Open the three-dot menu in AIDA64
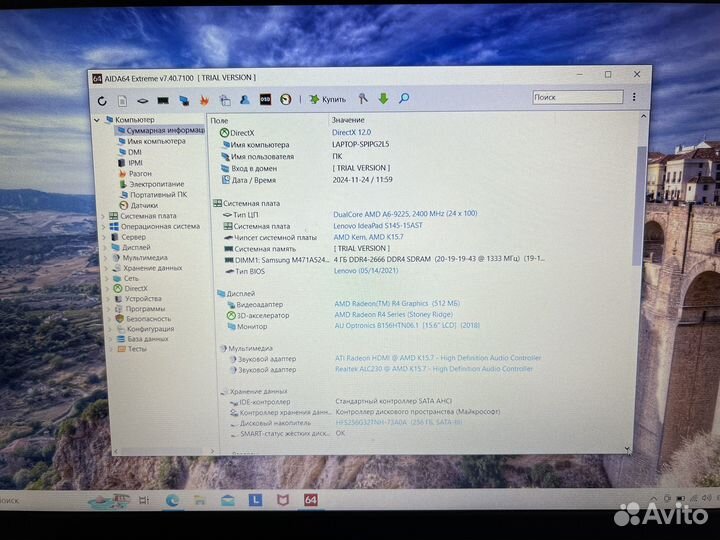The width and height of the screenshot is (720, 540). point(634,97)
